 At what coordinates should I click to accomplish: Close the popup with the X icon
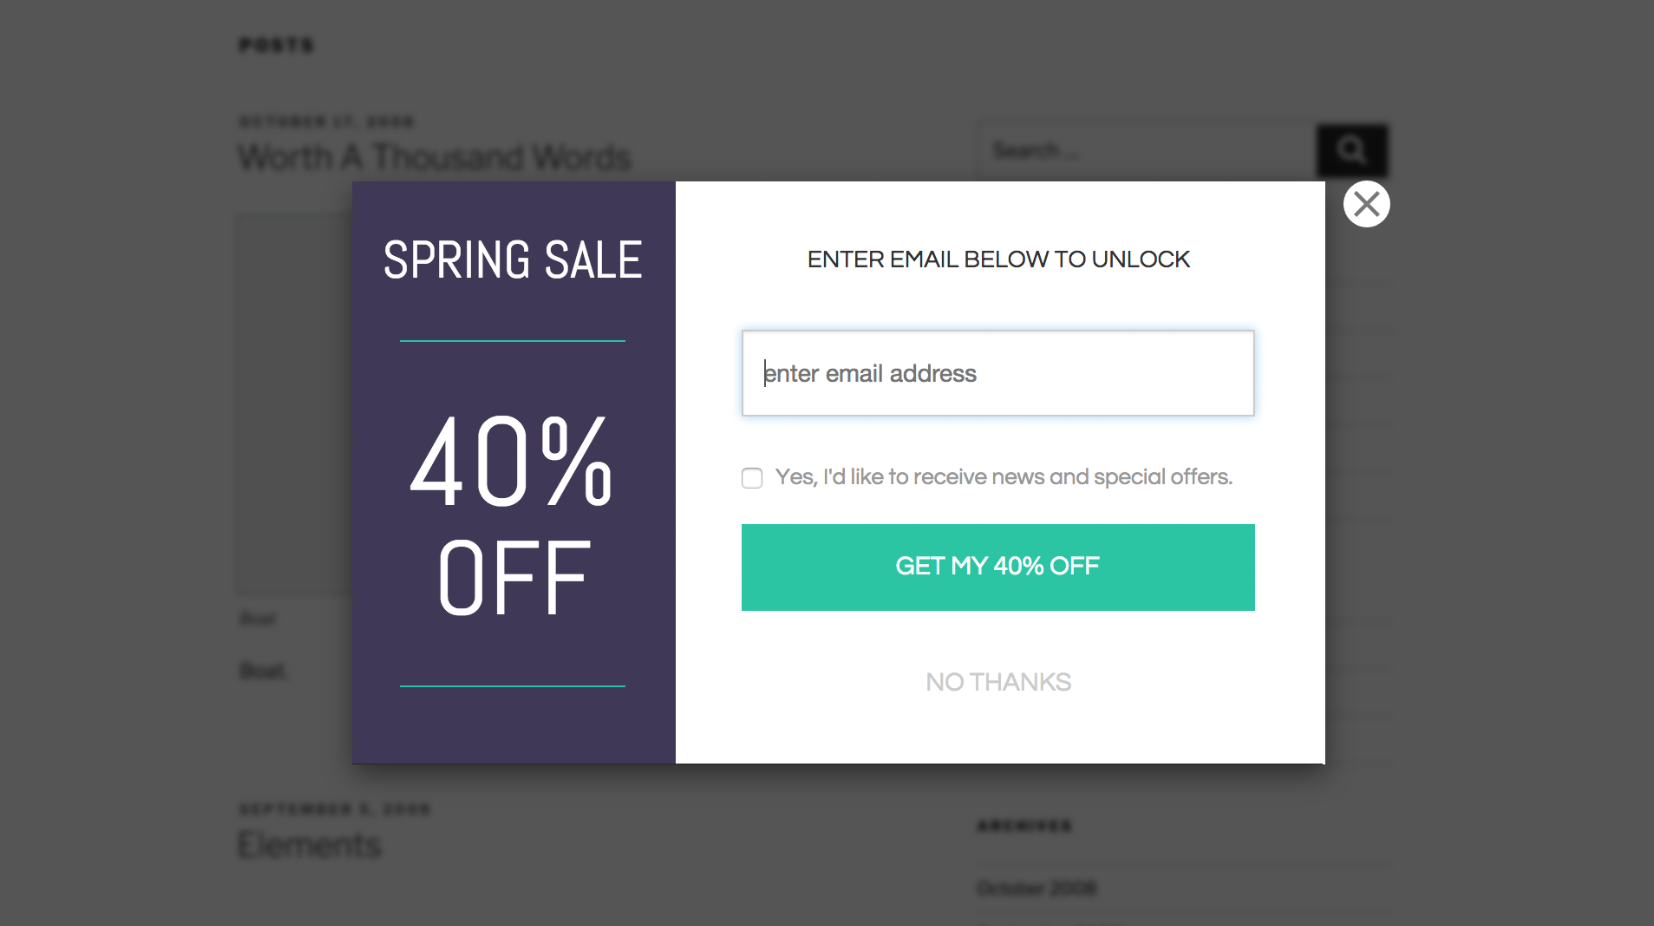coord(1366,204)
